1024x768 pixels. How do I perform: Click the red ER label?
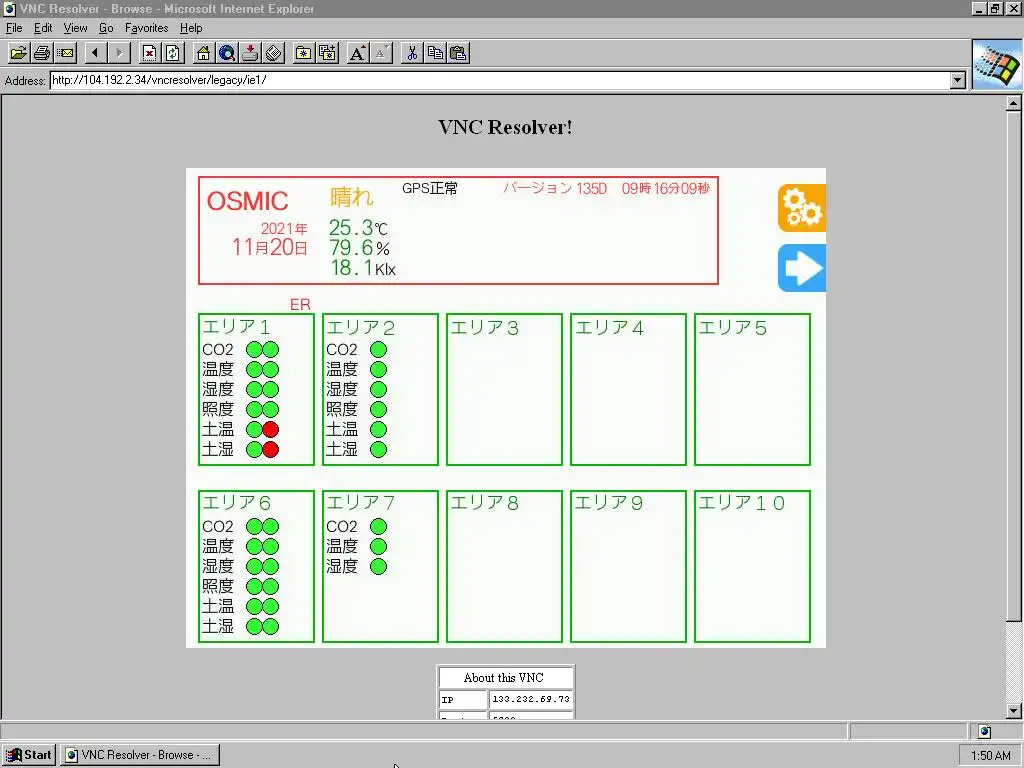[300, 305]
